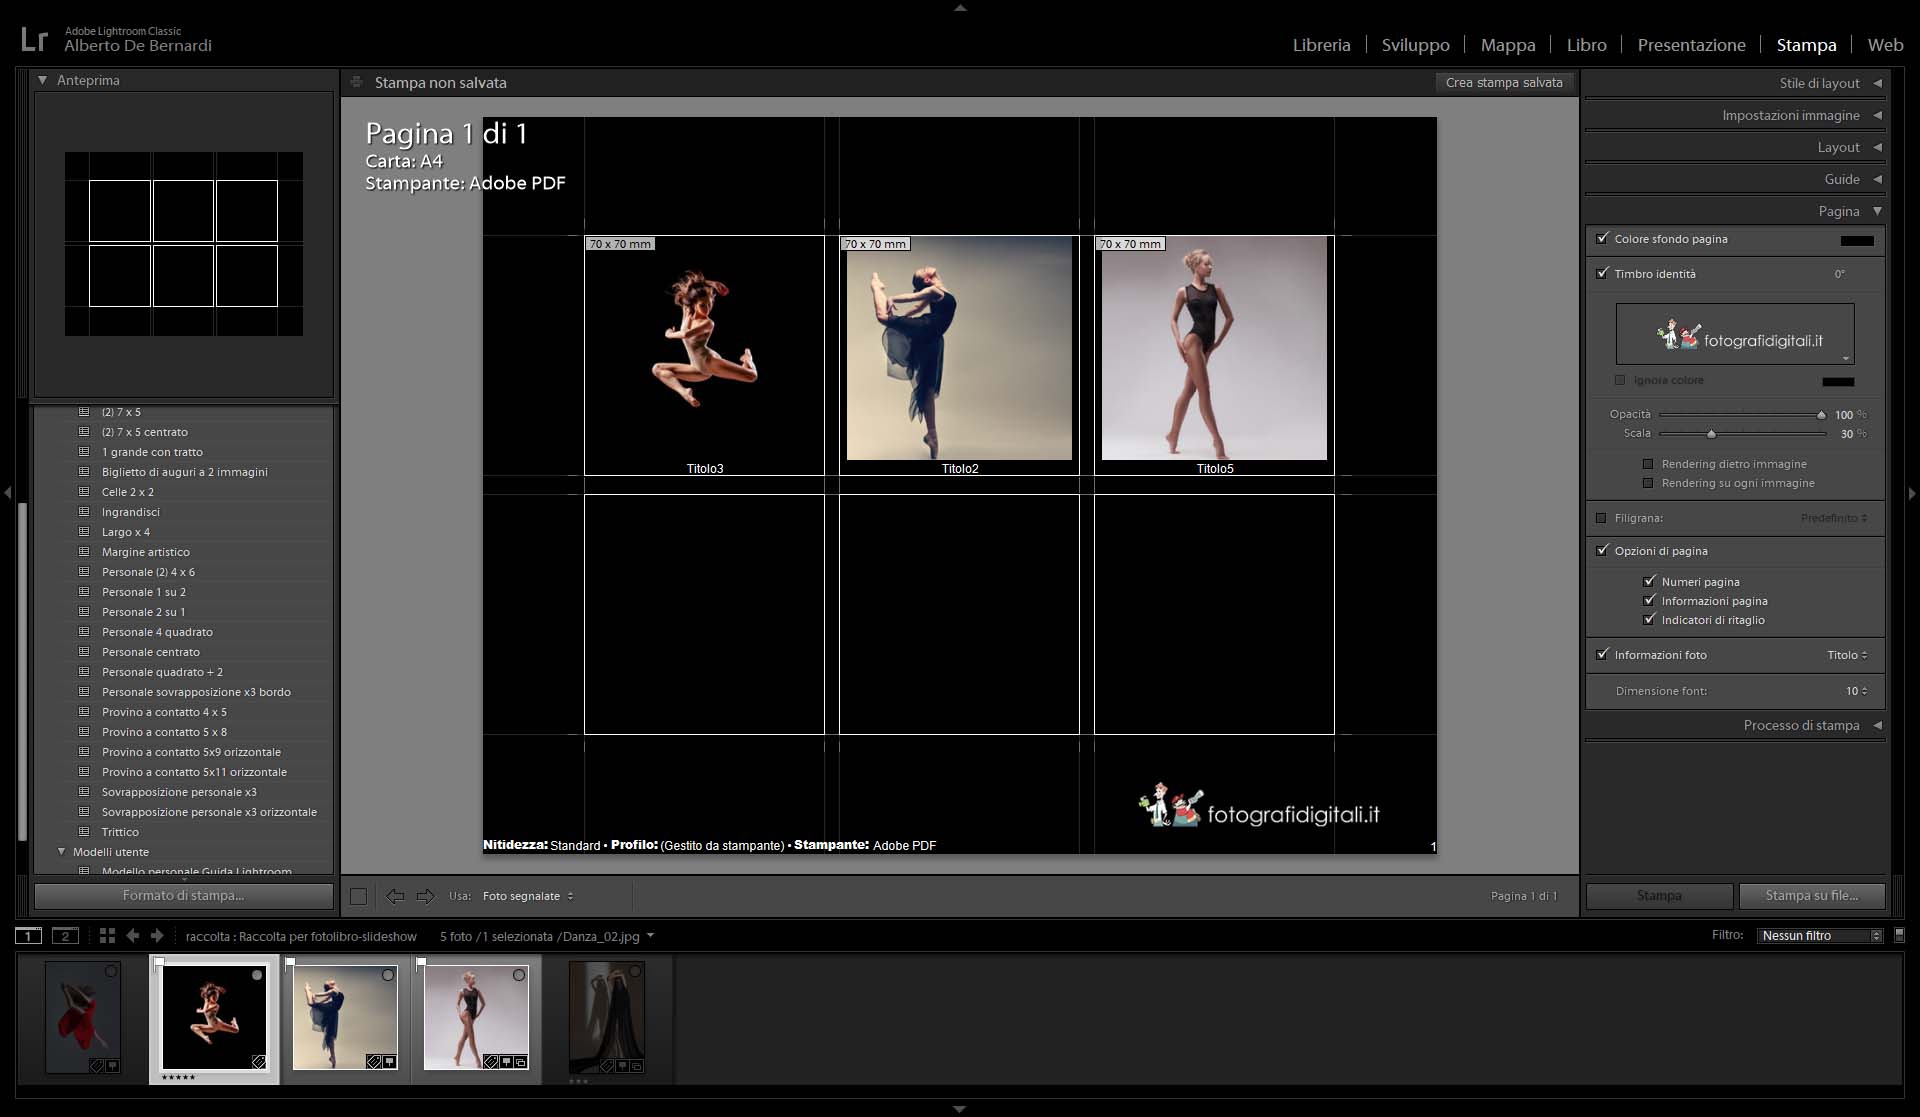Toggle the filter switch icon beside Nessun filtro
Viewport: 1920px width, 1117px height.
tap(1899, 935)
